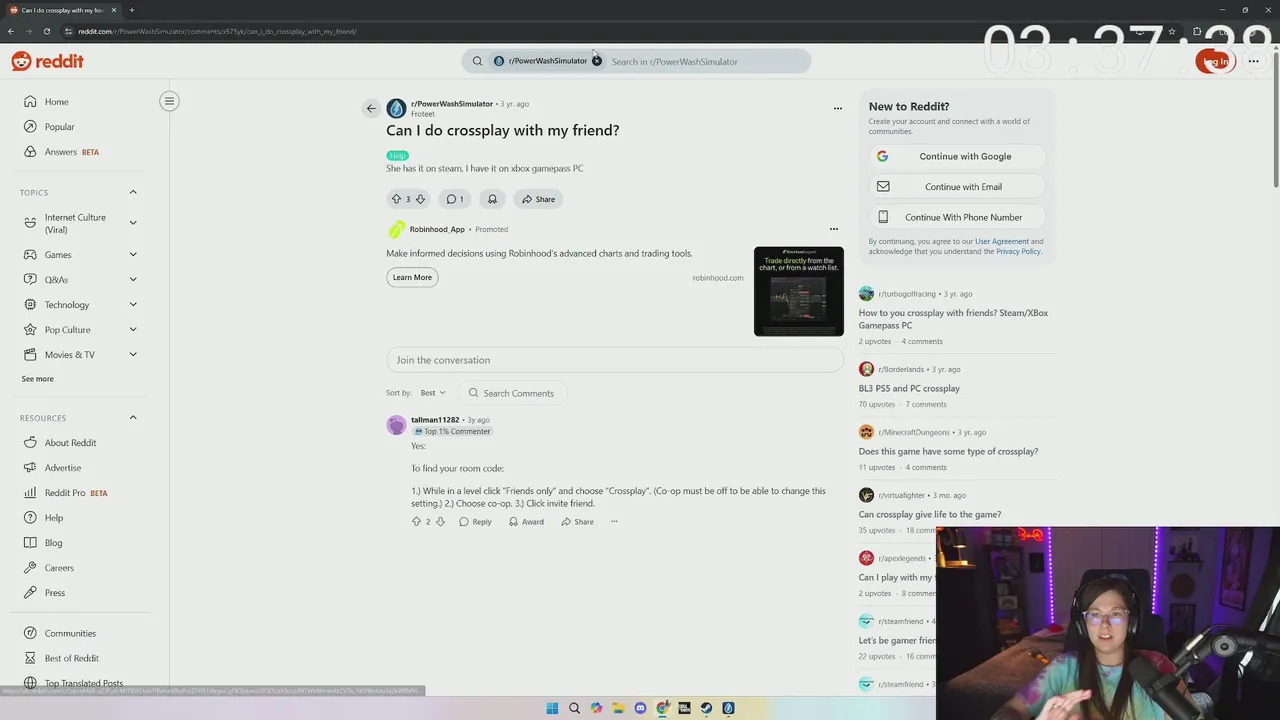
Task: Remove the r/PowerWashSimulator search filter
Action: [597, 61]
